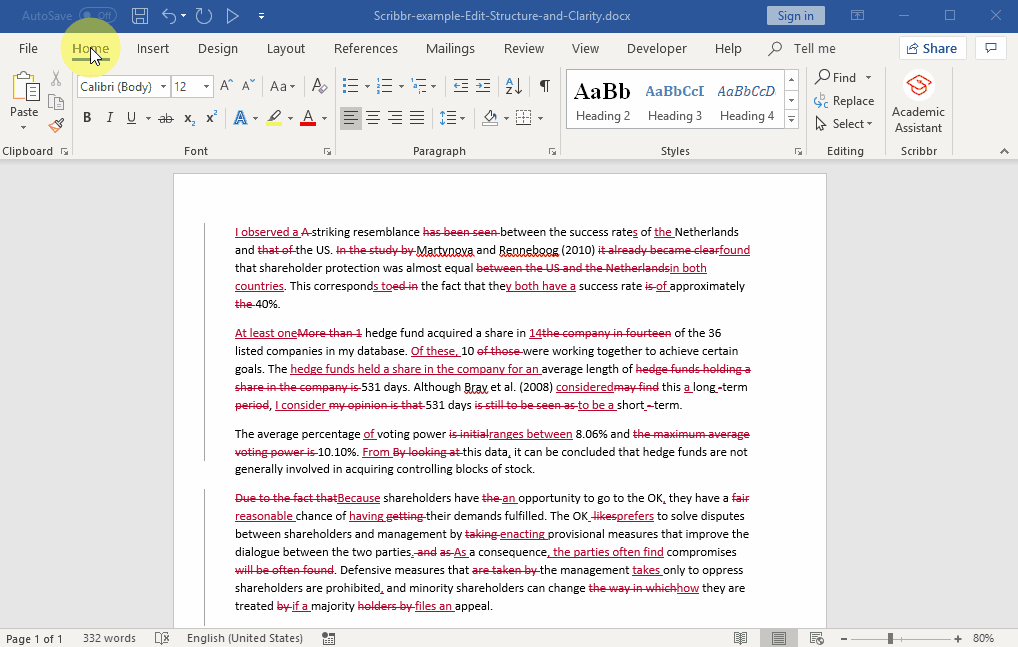
Task: Toggle Italic formatting
Action: [x=109, y=117]
